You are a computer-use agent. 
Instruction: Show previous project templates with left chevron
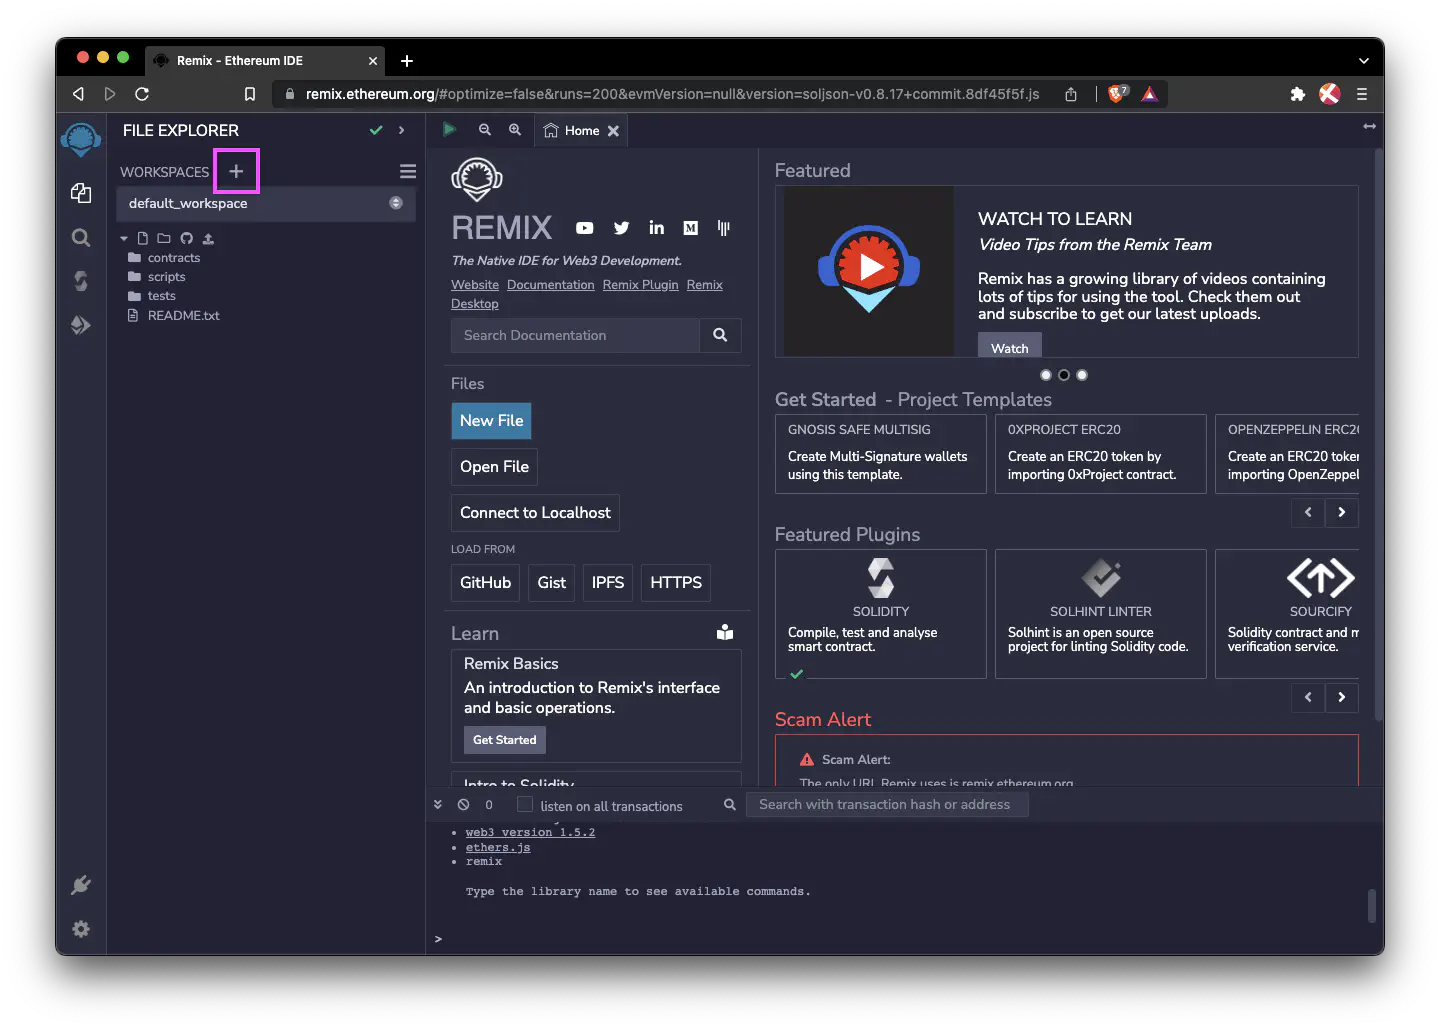pos(1308,512)
